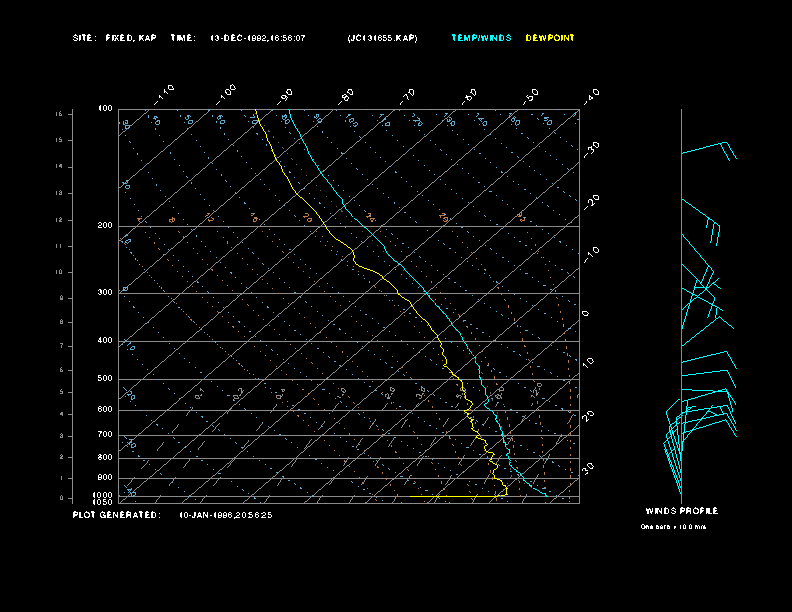
Task: Click the 300 pressure level label
Action: 105,293
